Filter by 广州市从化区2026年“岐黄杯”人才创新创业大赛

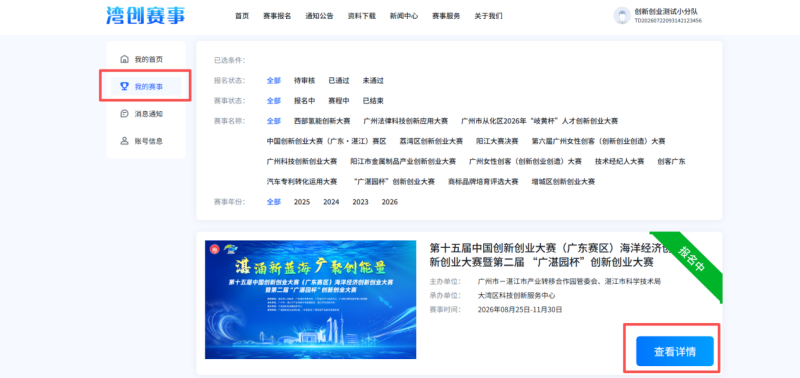tap(539, 121)
